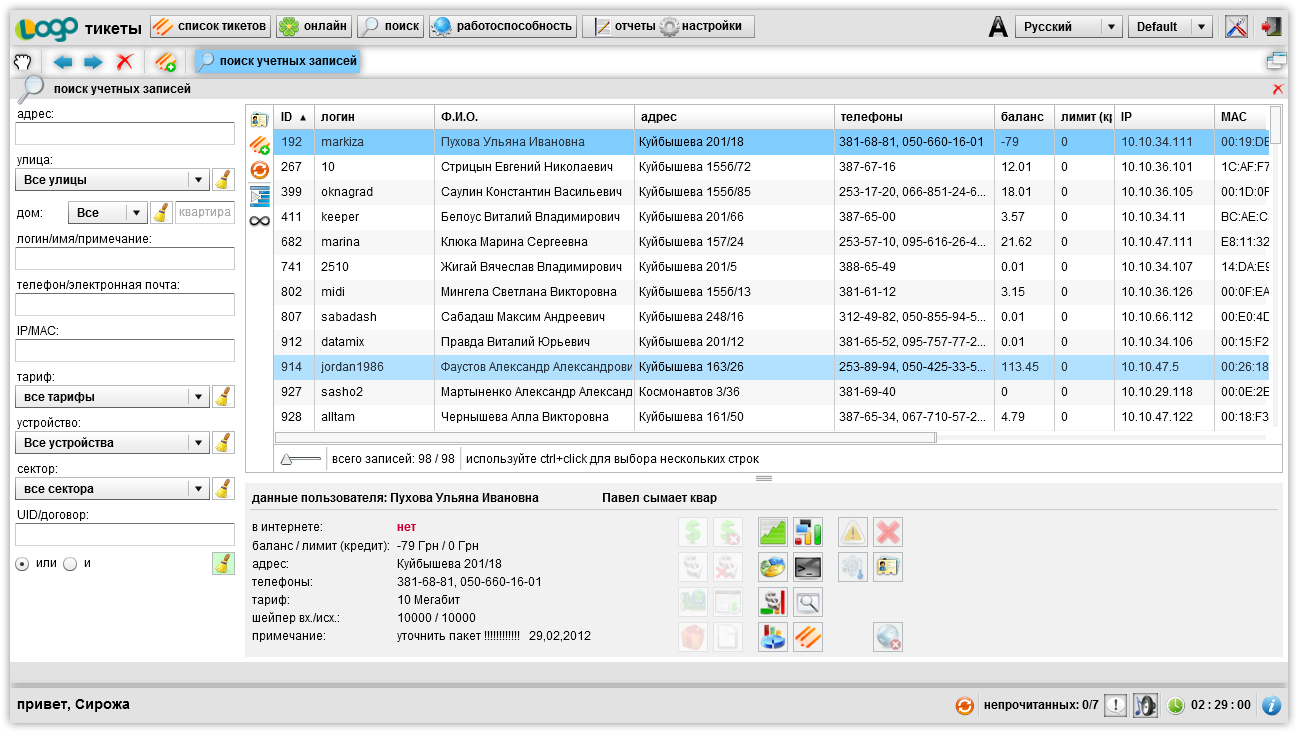
Task: Click the IP/MAC input field
Action: click(x=125, y=350)
